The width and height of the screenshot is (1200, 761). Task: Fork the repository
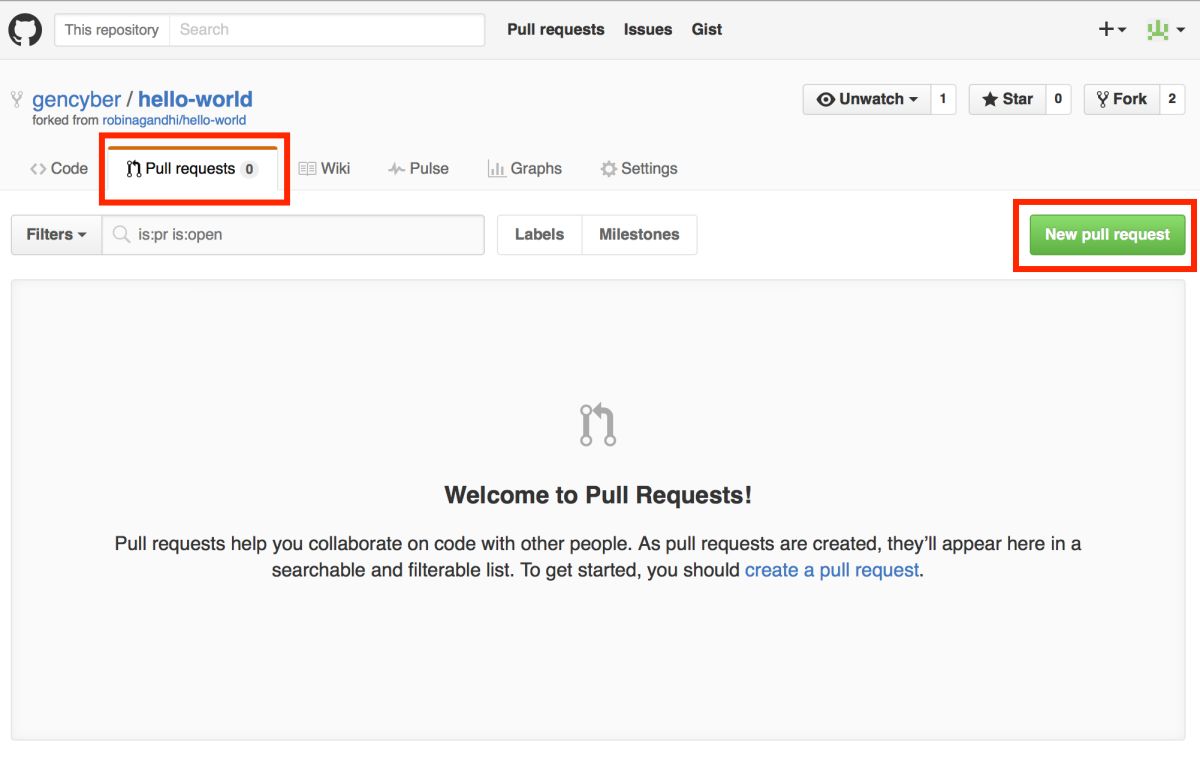point(1121,99)
